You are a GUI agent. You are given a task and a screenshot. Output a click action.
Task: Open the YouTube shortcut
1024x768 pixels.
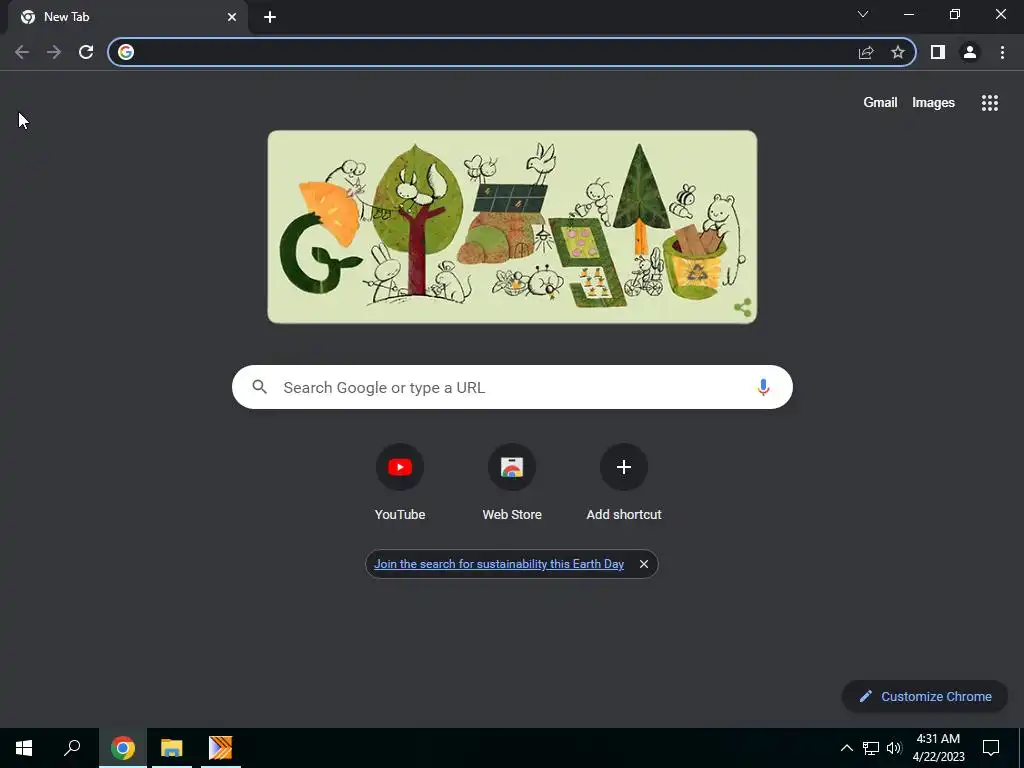(x=400, y=482)
